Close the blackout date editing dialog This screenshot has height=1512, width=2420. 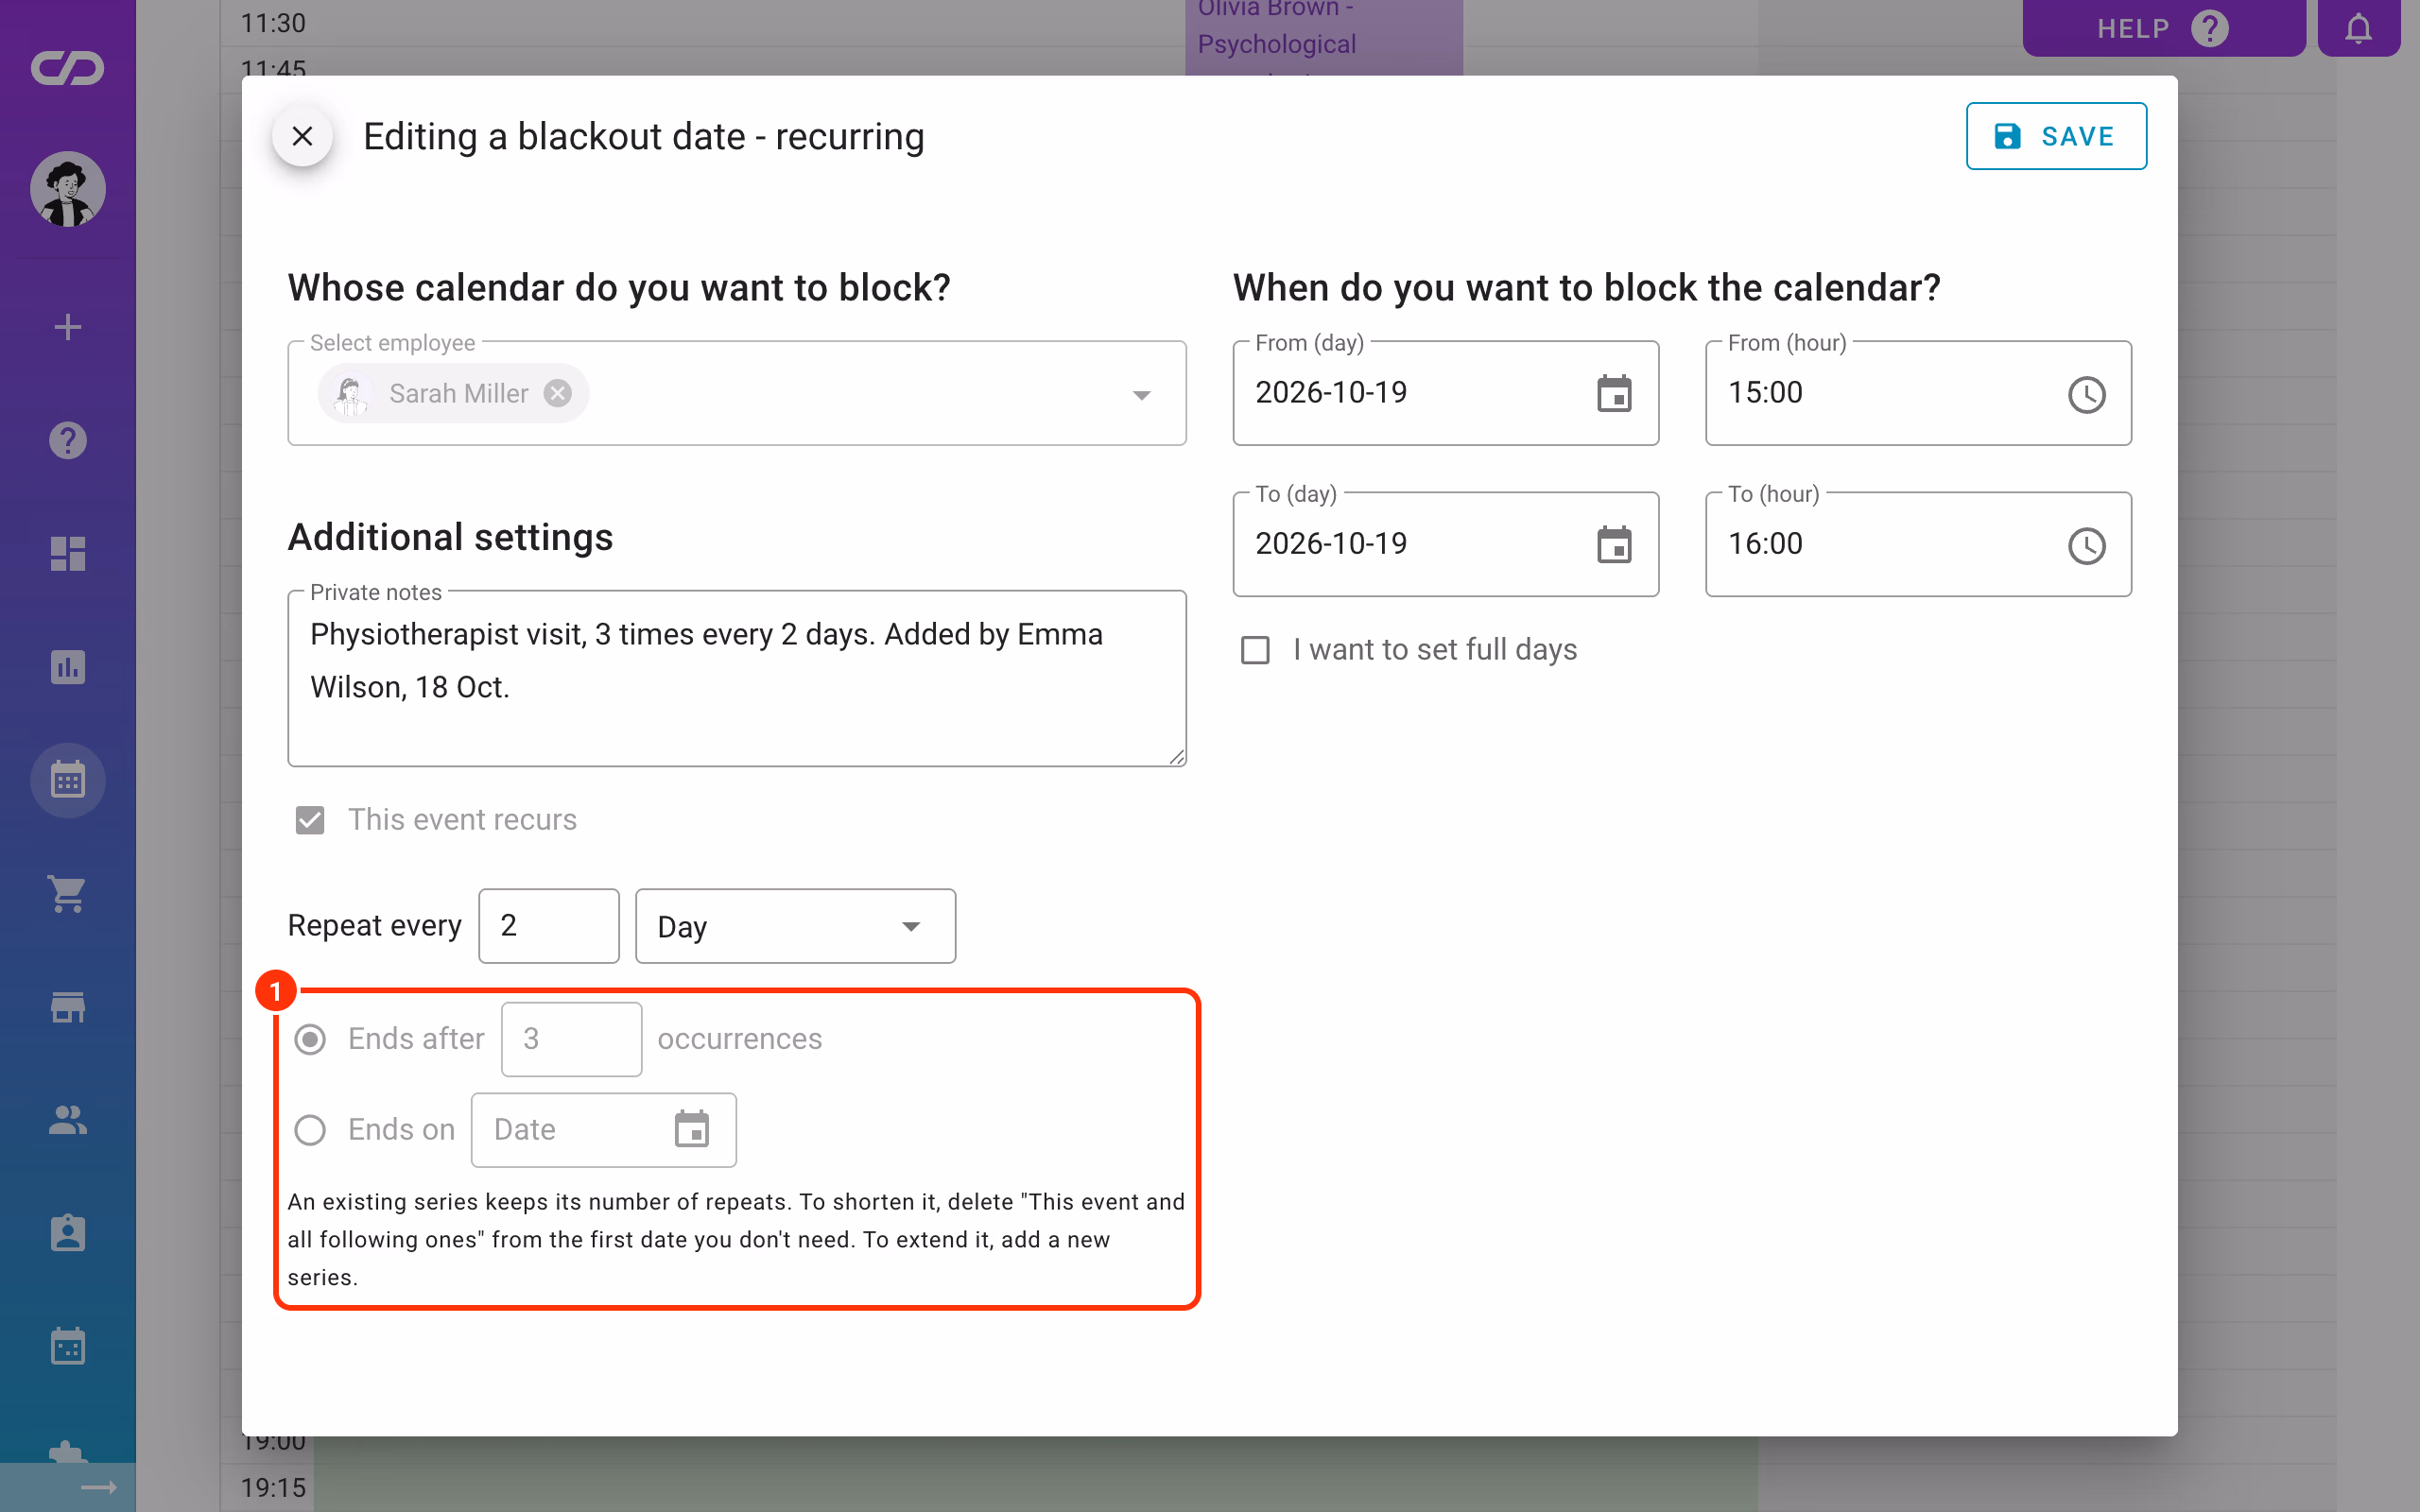coord(302,136)
